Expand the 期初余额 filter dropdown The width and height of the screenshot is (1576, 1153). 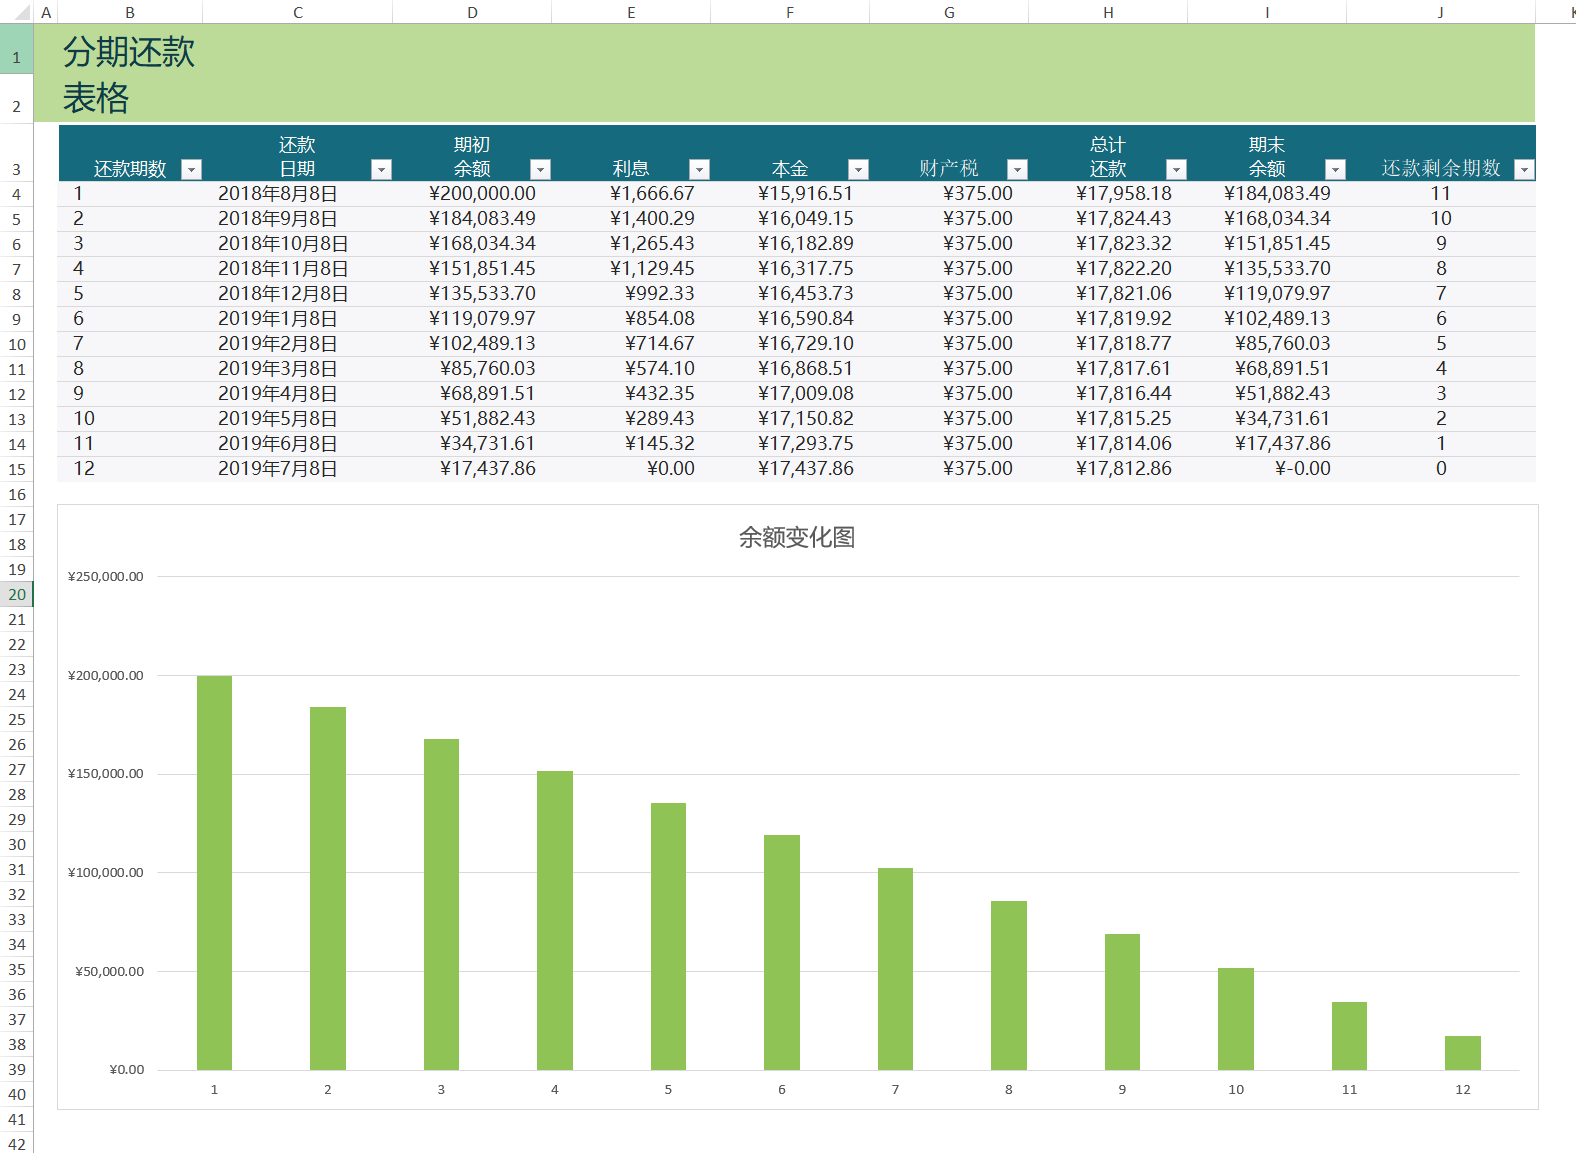tap(540, 170)
